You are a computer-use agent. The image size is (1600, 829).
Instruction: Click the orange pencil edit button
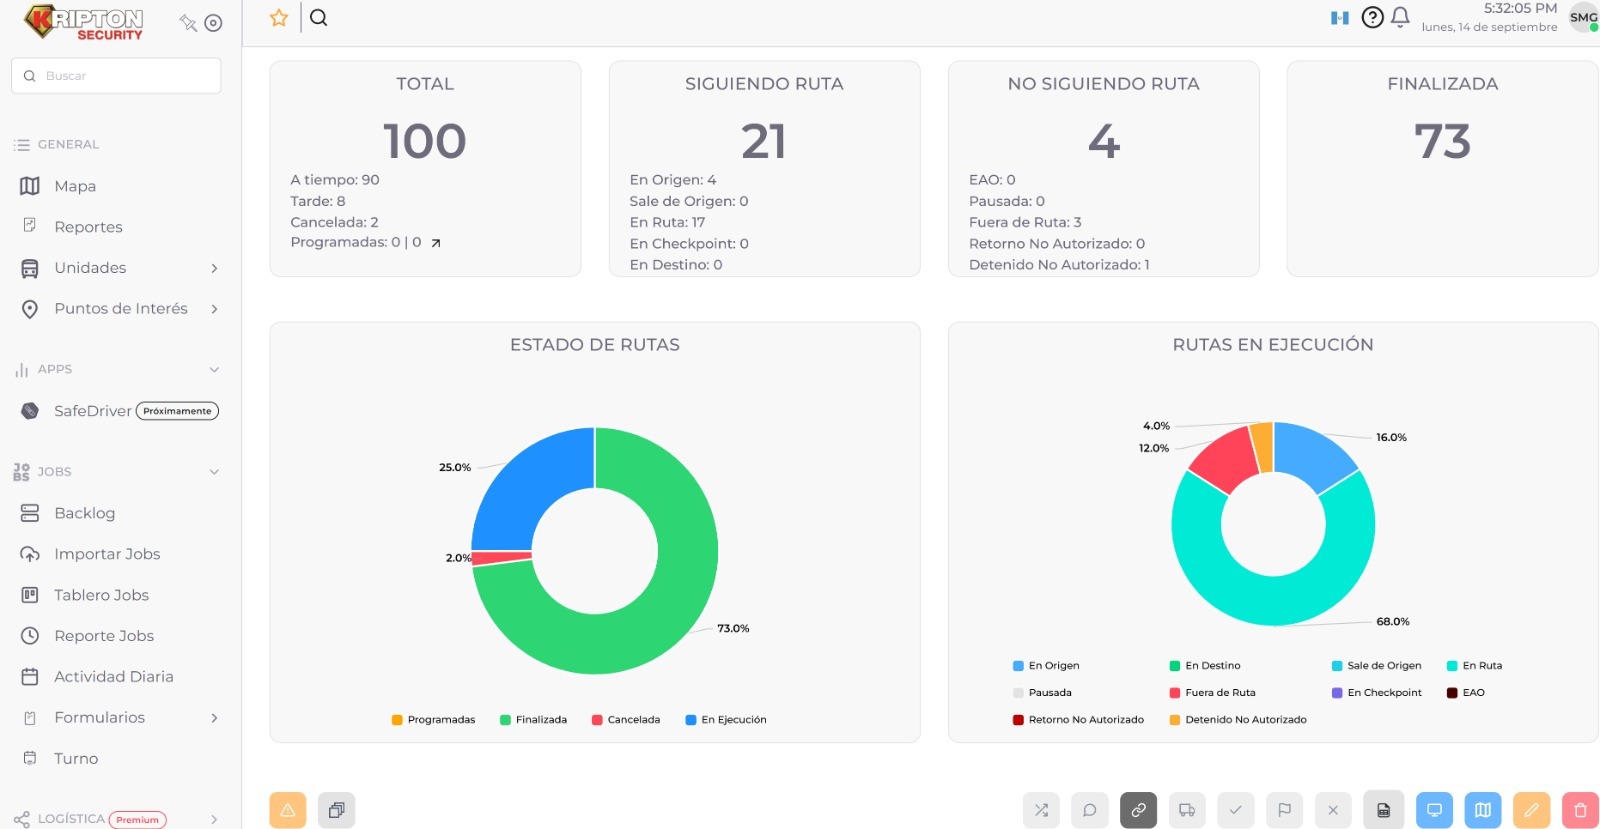(1532, 810)
